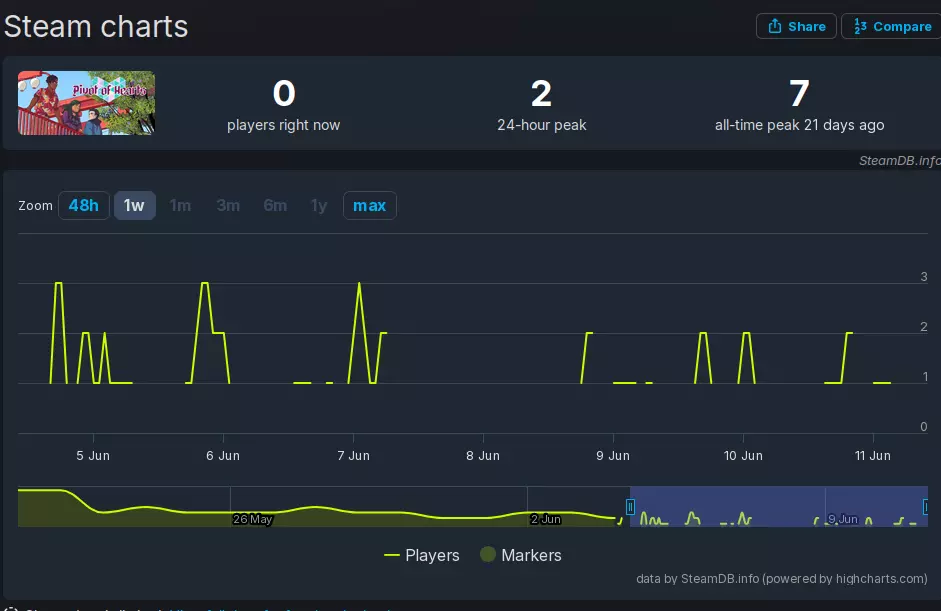This screenshot has height=611, width=941.
Task: Toggle the Markers series in legend
Action: coord(521,555)
